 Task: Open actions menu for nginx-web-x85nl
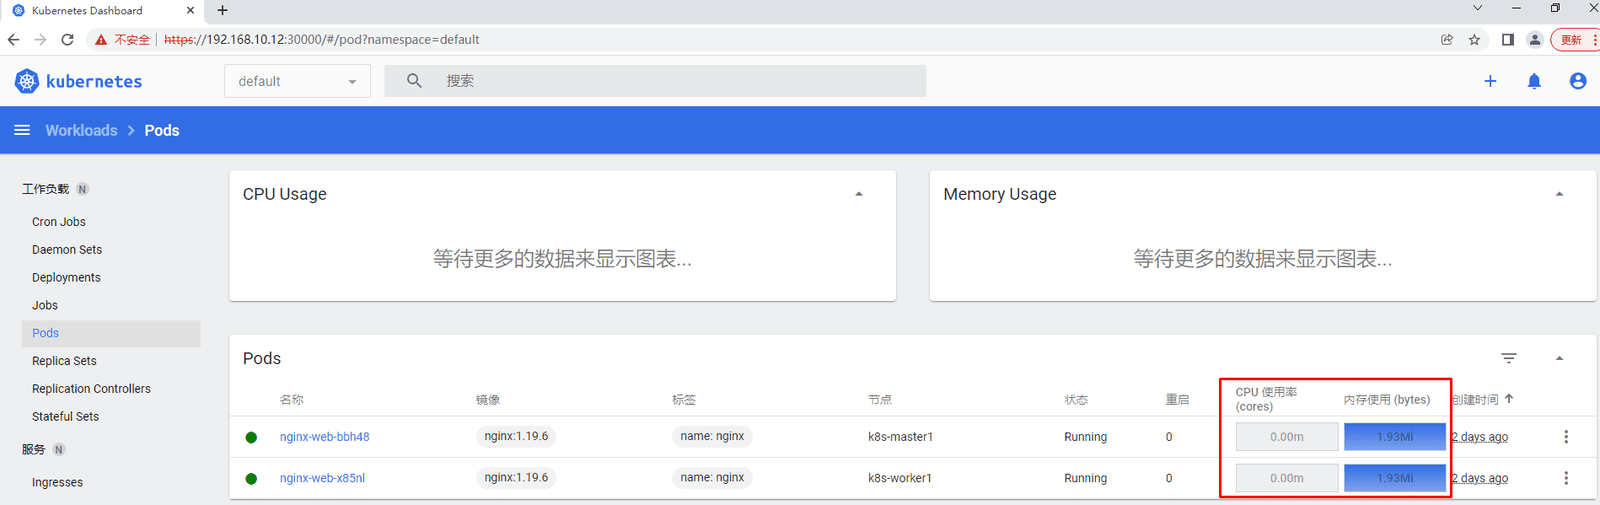click(x=1566, y=478)
